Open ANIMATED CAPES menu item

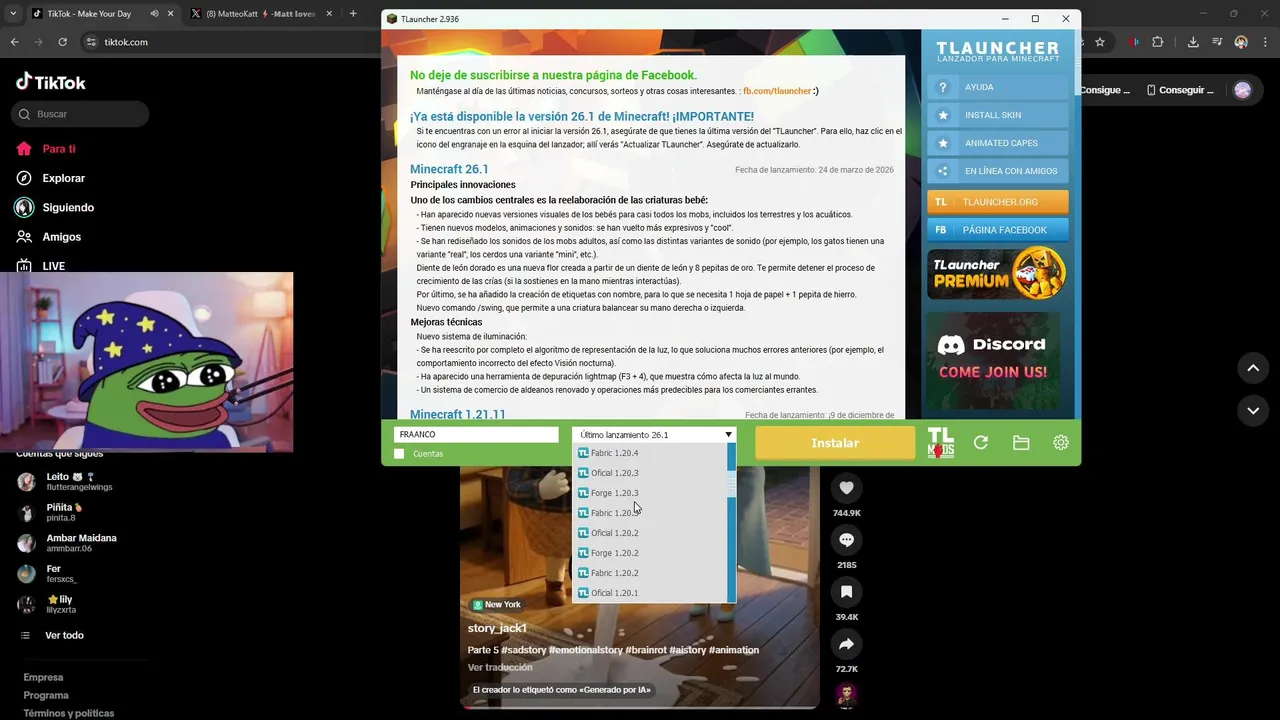tap(998, 143)
